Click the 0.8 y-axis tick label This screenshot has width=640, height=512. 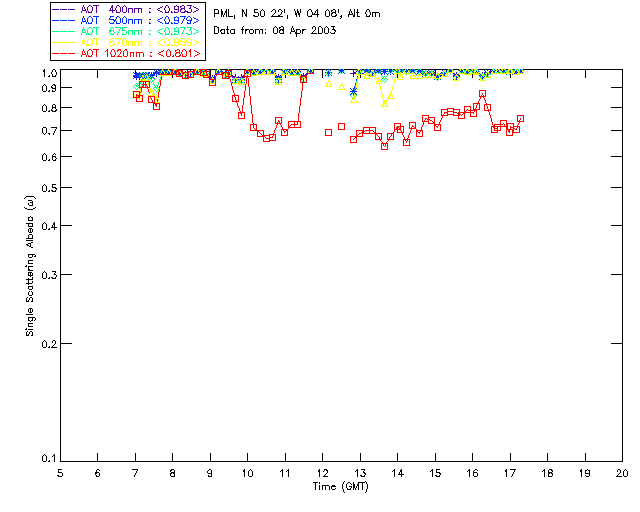(x=49, y=108)
